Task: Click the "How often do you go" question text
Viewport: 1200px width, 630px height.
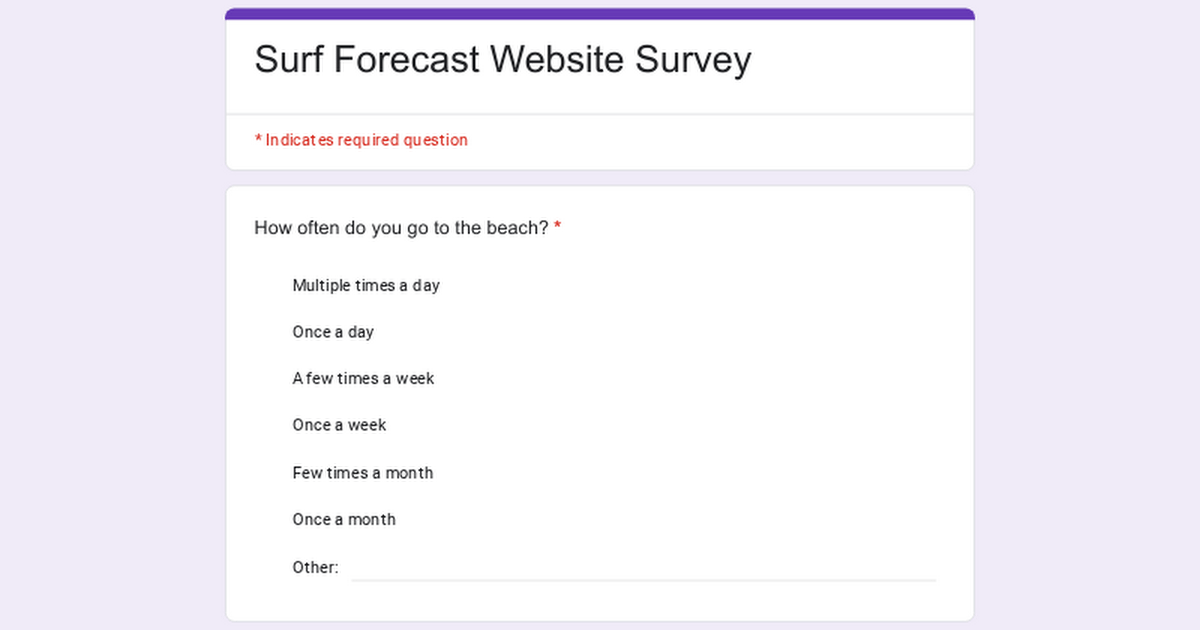Action: (401, 228)
